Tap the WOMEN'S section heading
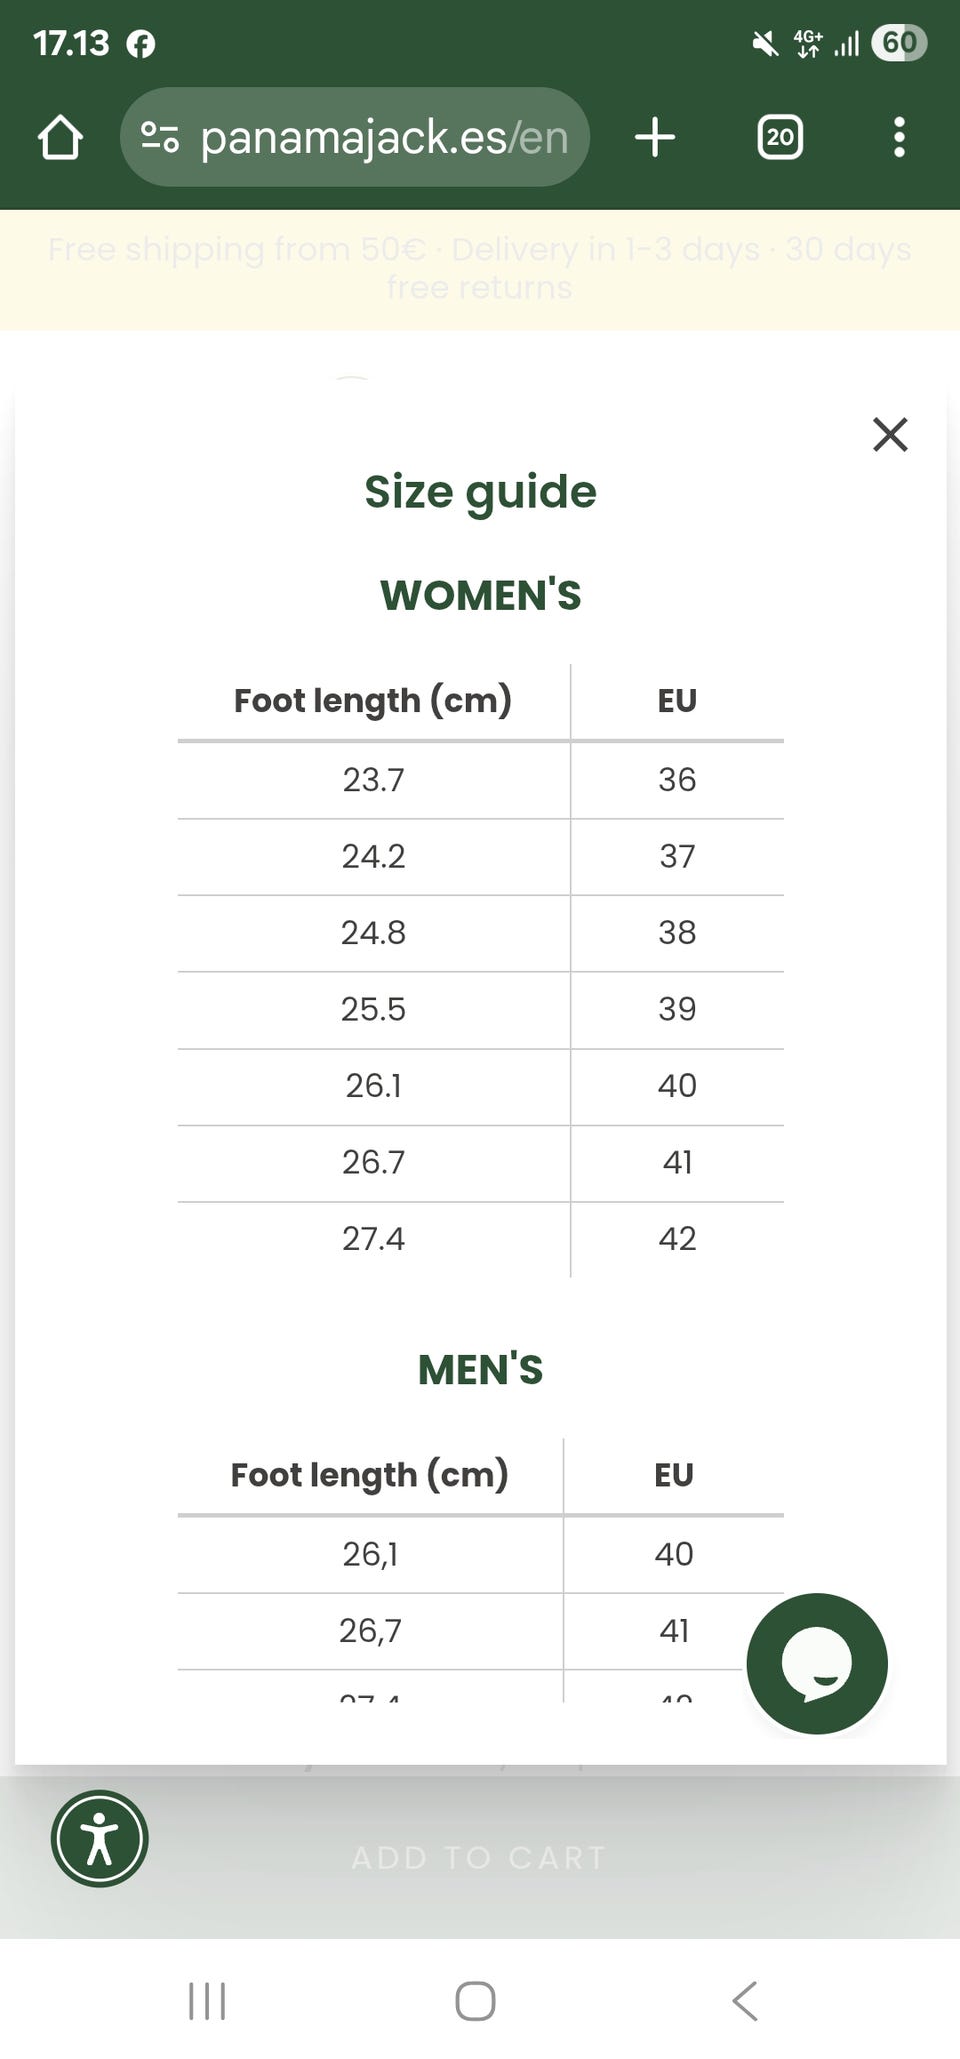Viewport: 960px width, 2059px height. tap(480, 595)
